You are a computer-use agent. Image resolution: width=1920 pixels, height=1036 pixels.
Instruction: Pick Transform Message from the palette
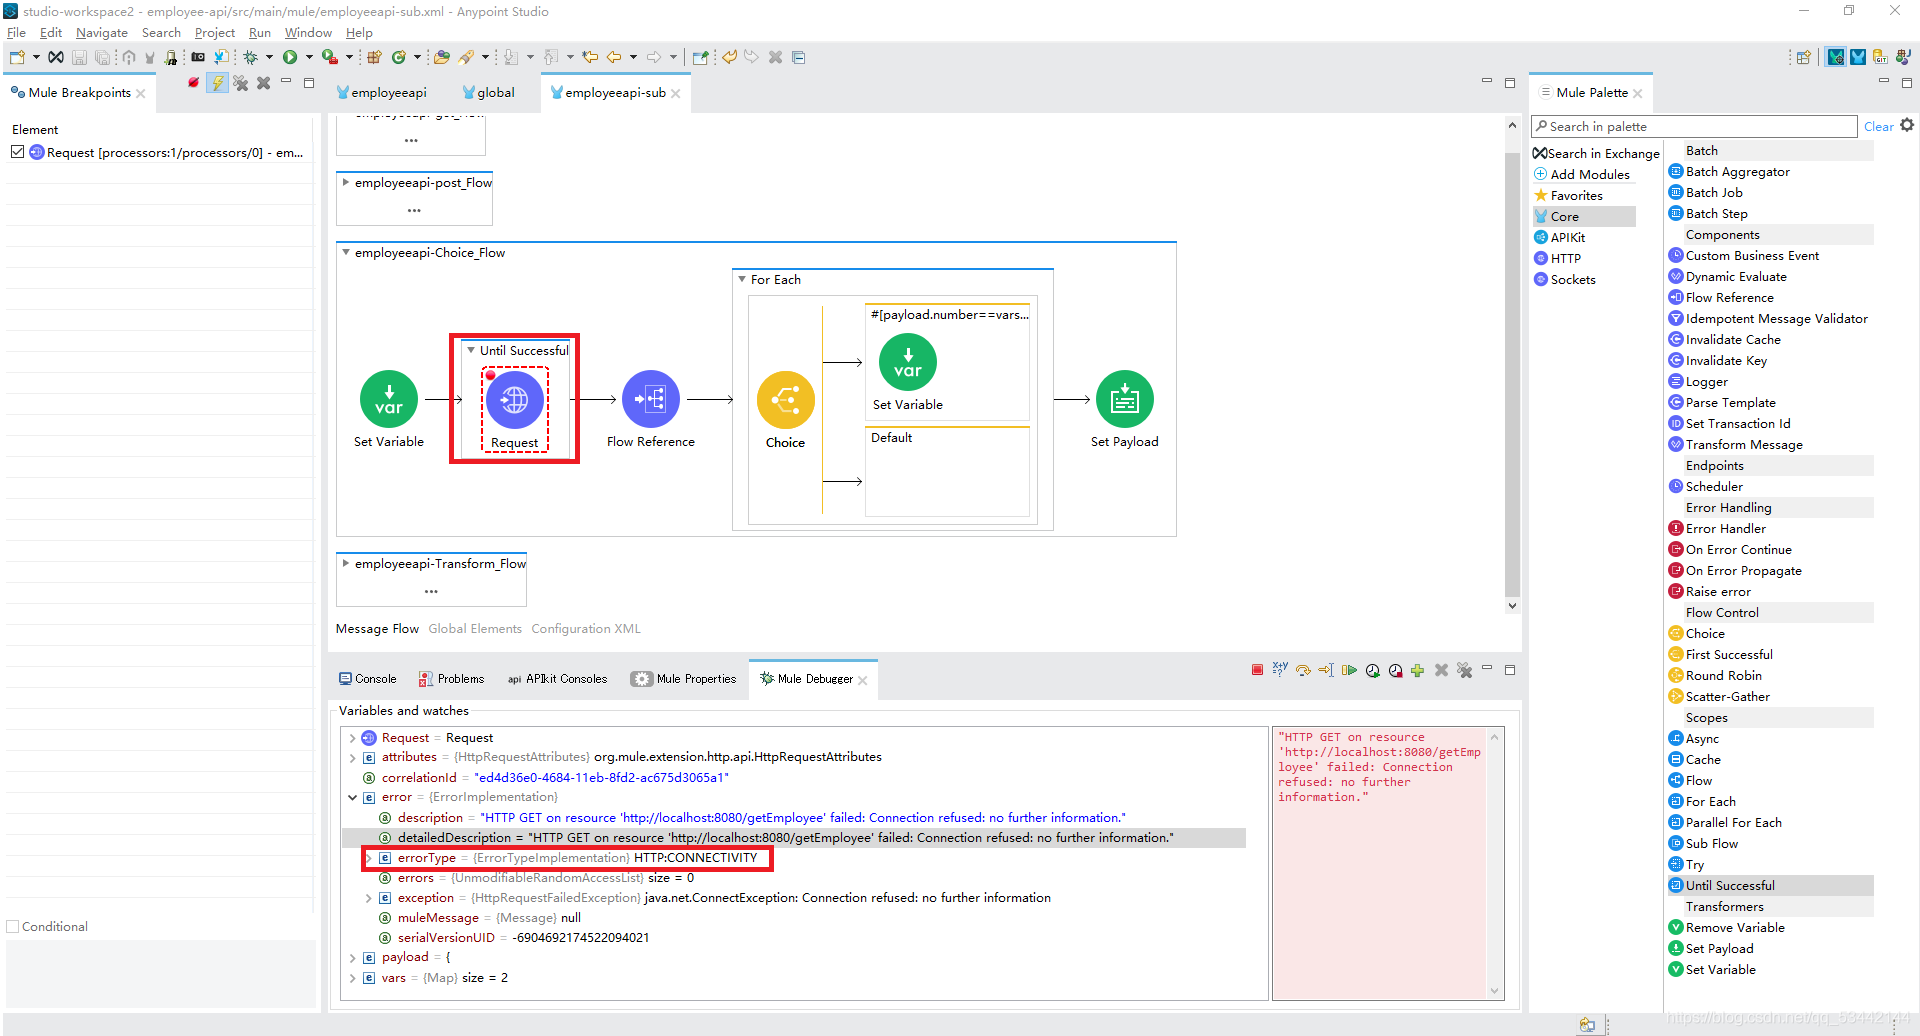tap(1736, 444)
